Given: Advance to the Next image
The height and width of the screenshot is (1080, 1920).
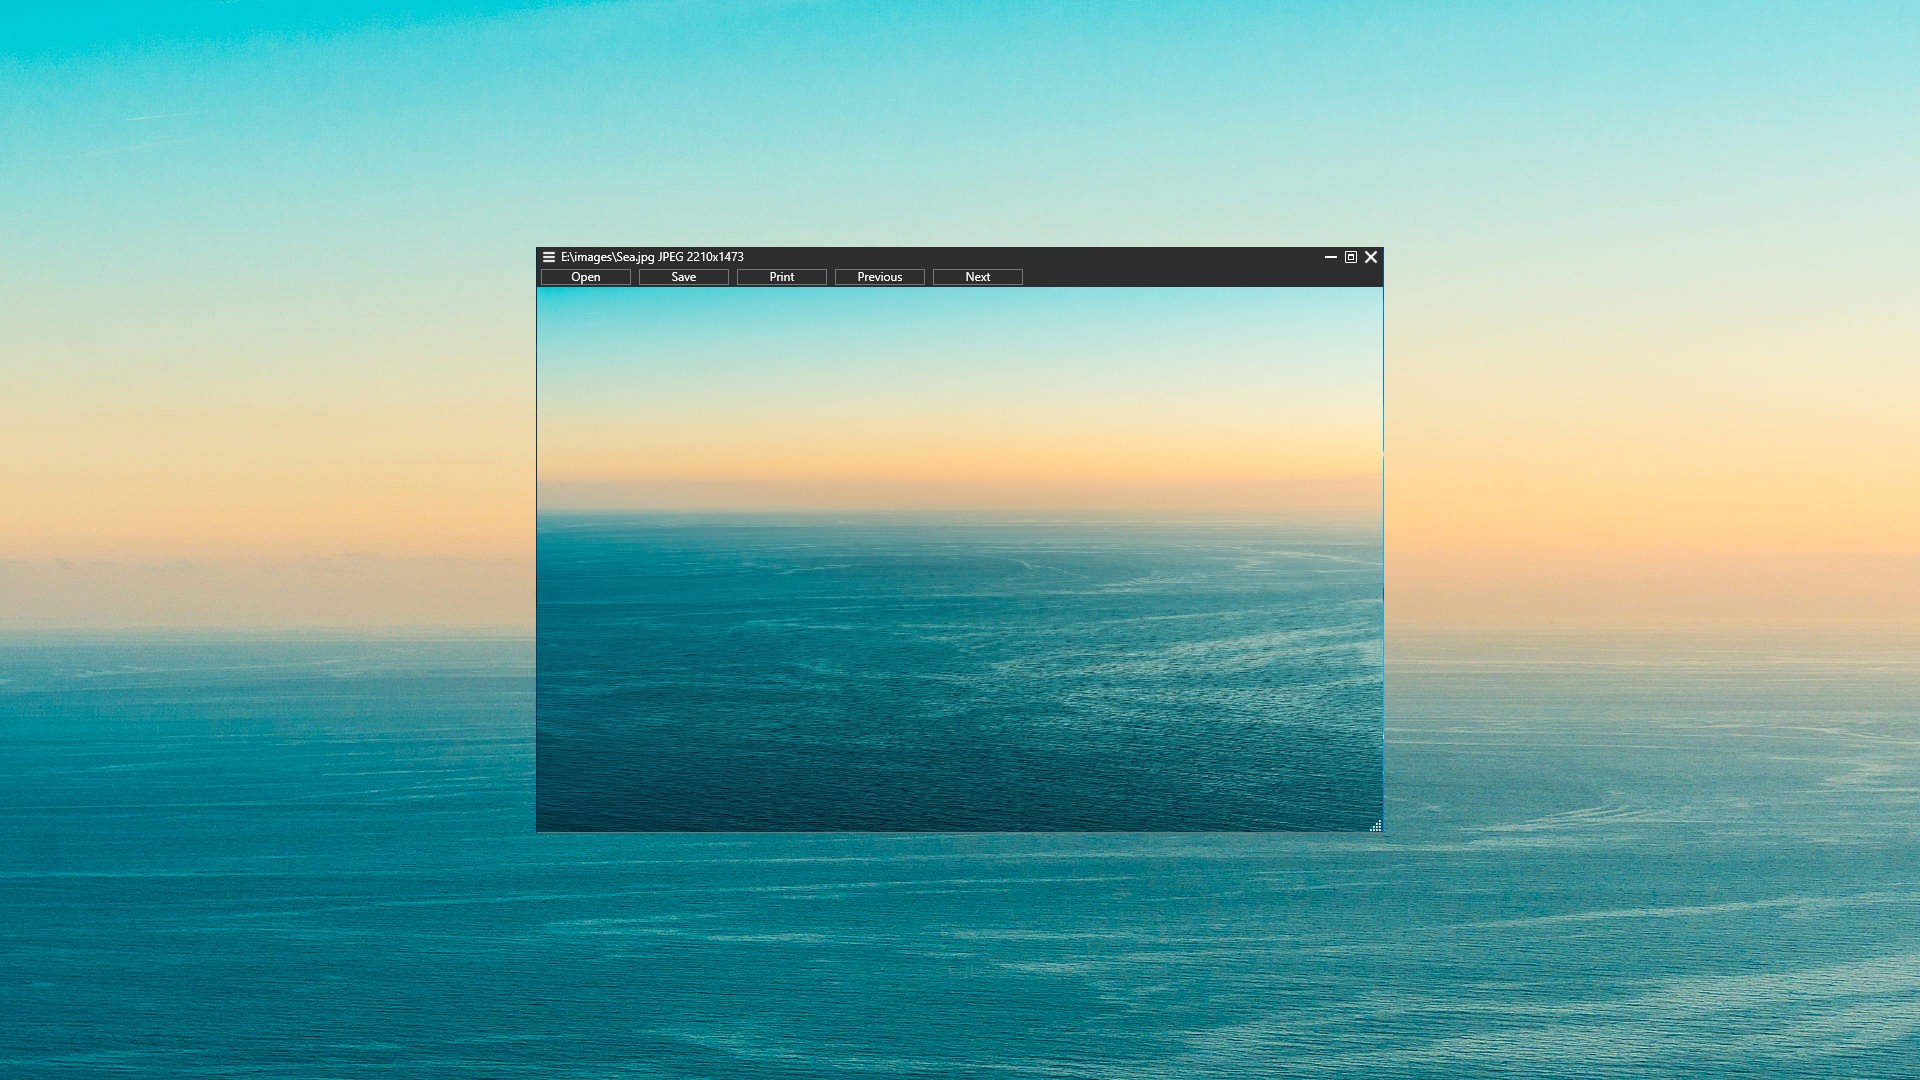Looking at the screenshot, I should click(978, 277).
